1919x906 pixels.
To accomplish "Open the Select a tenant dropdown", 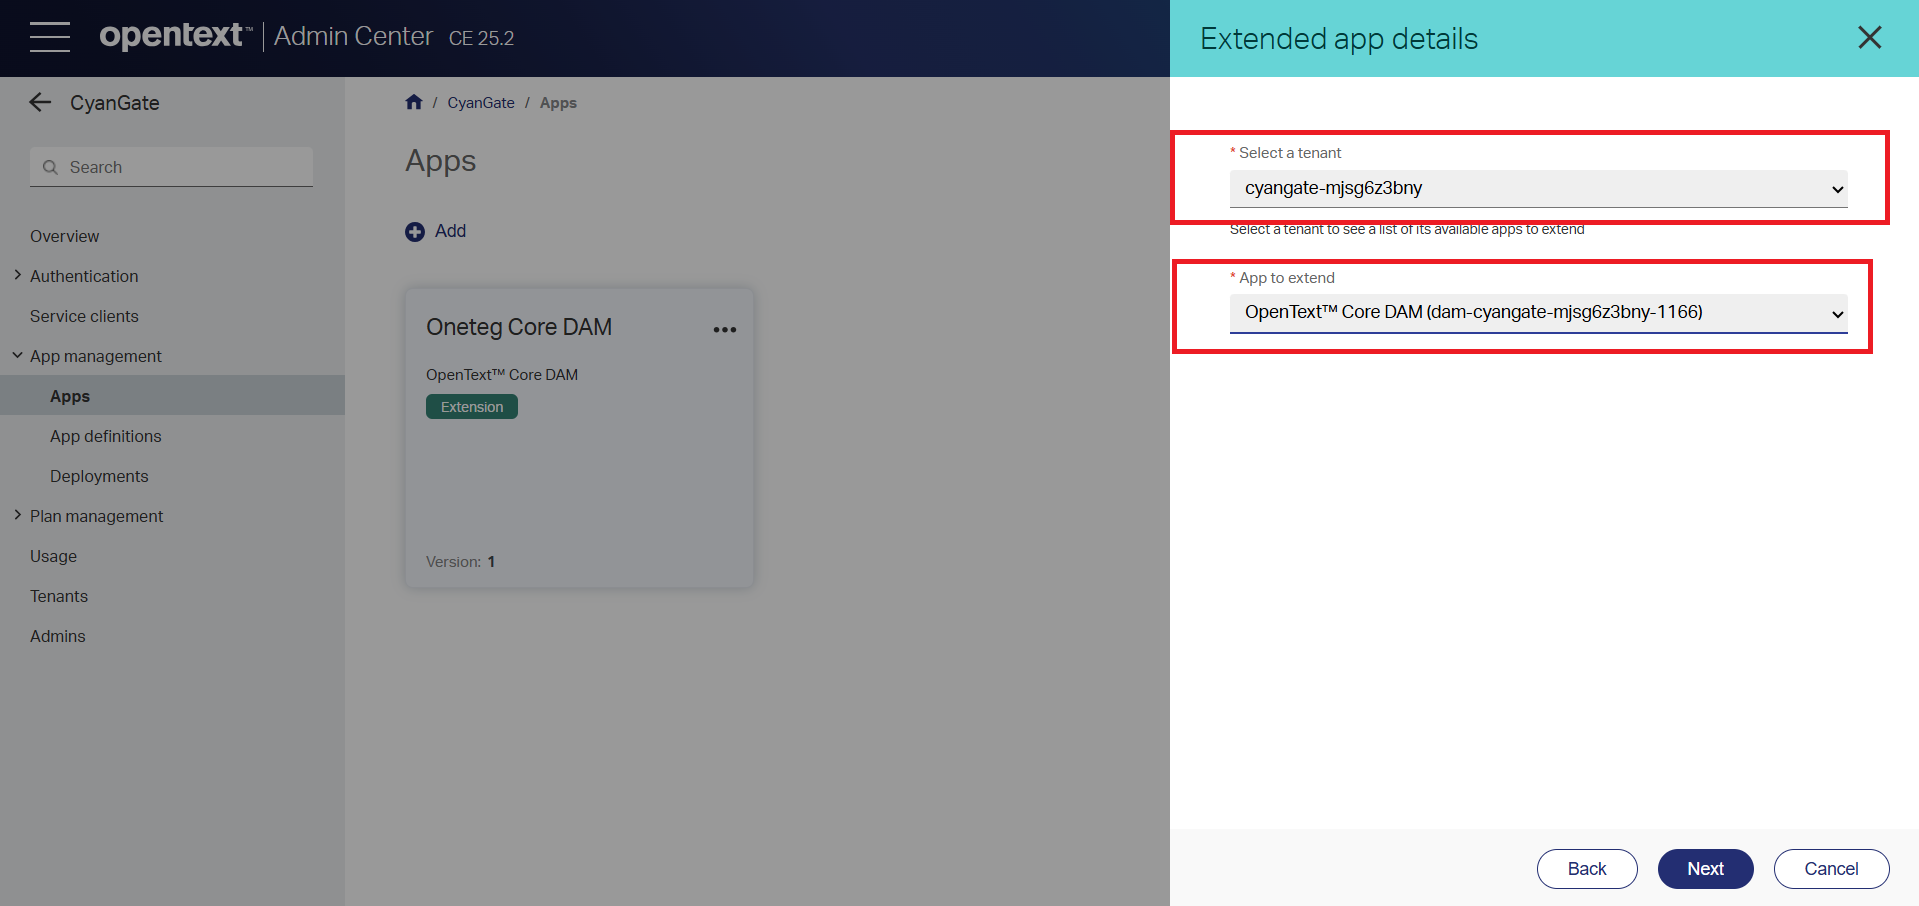I will tap(1537, 189).
